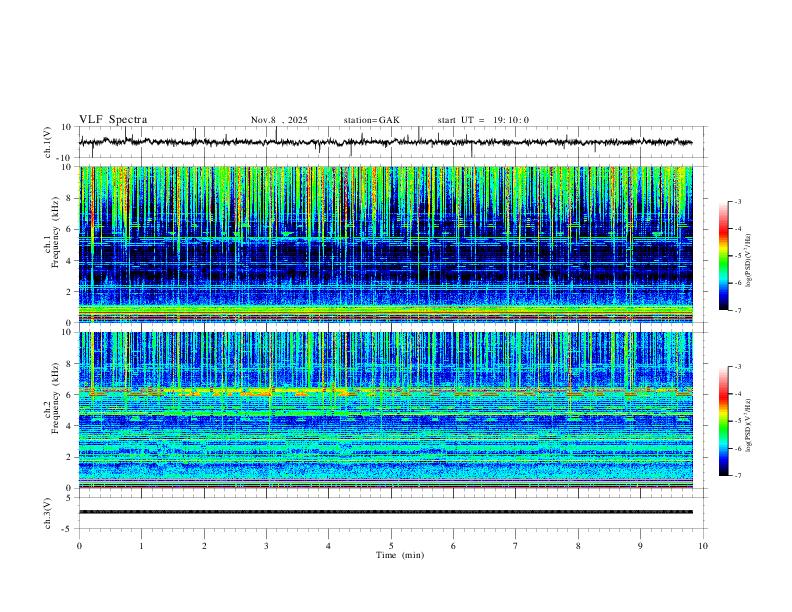Click the ch.3 flat trace line
The width and height of the screenshot is (792, 612).
[385, 512]
